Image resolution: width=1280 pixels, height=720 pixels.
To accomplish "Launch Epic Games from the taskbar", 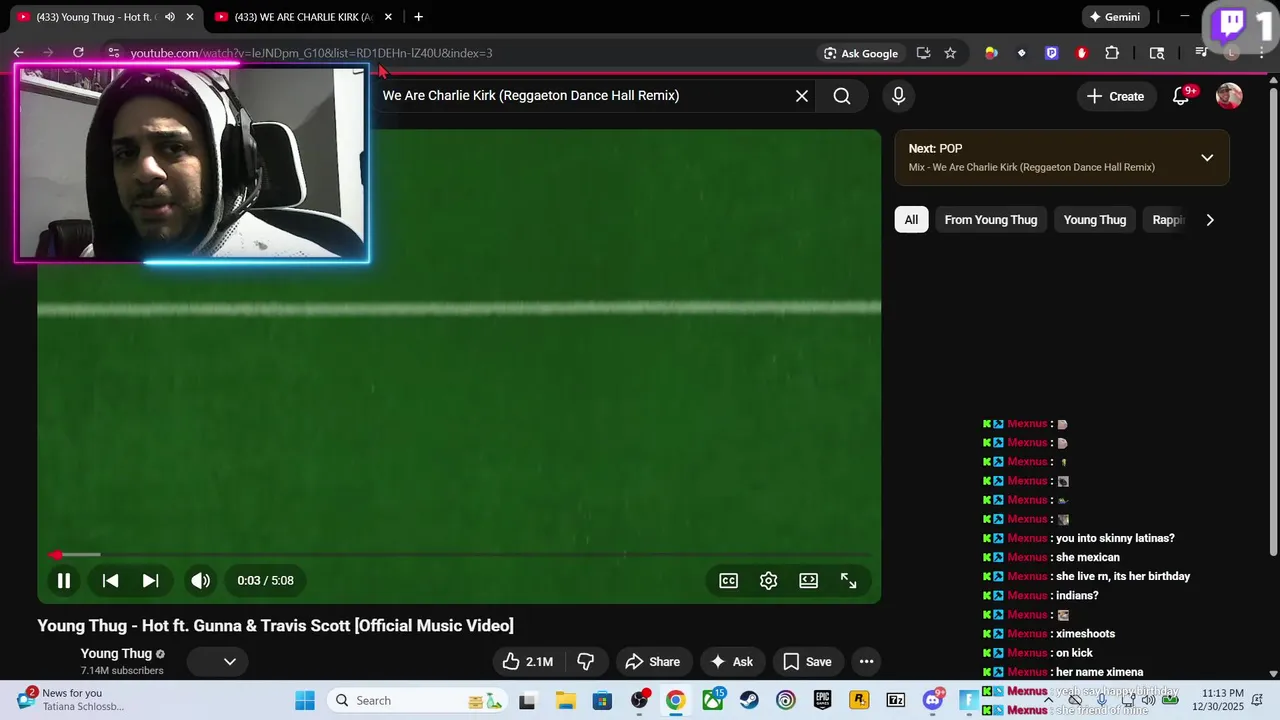I will [x=822, y=700].
